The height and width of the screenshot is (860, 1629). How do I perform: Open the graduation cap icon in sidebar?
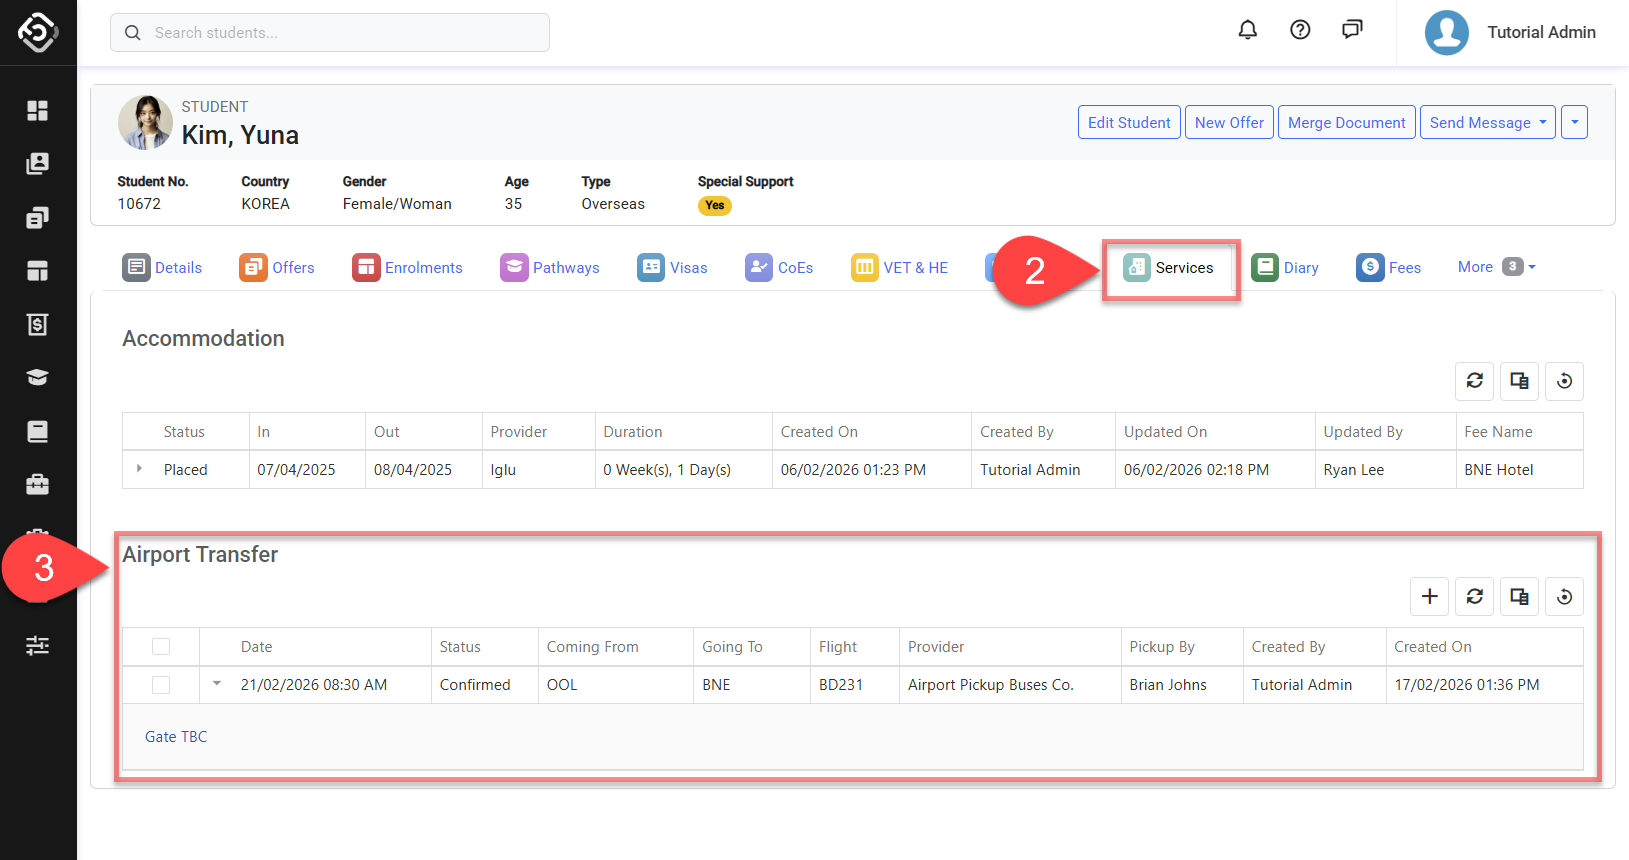coord(38,378)
